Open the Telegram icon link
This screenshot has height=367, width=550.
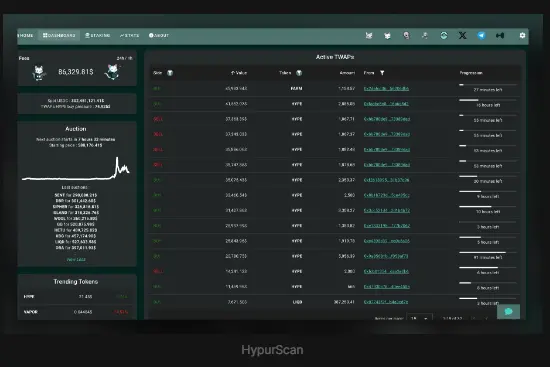pyautogui.click(x=481, y=35)
